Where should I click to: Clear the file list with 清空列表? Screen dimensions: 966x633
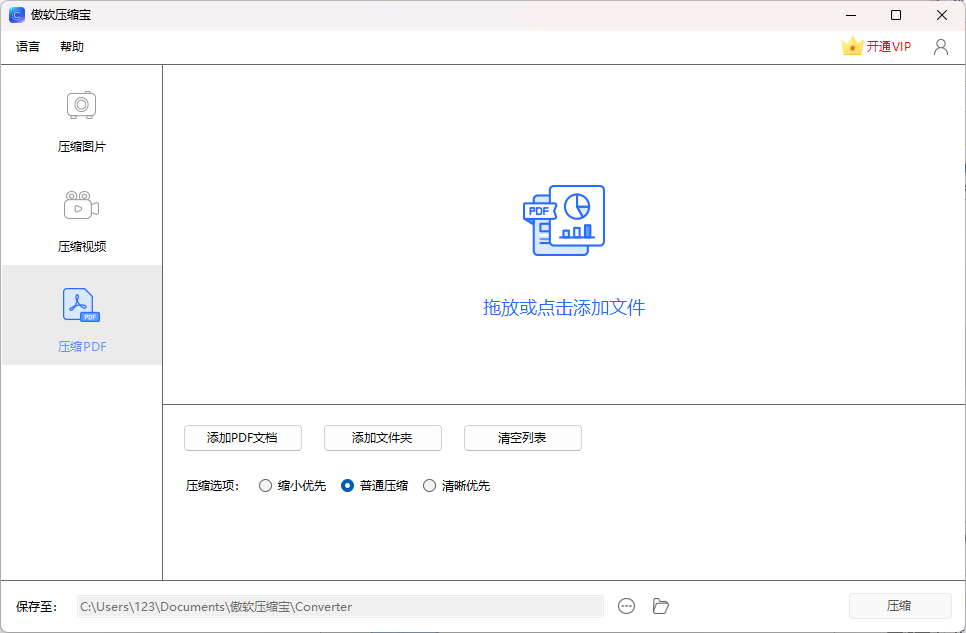(x=522, y=438)
